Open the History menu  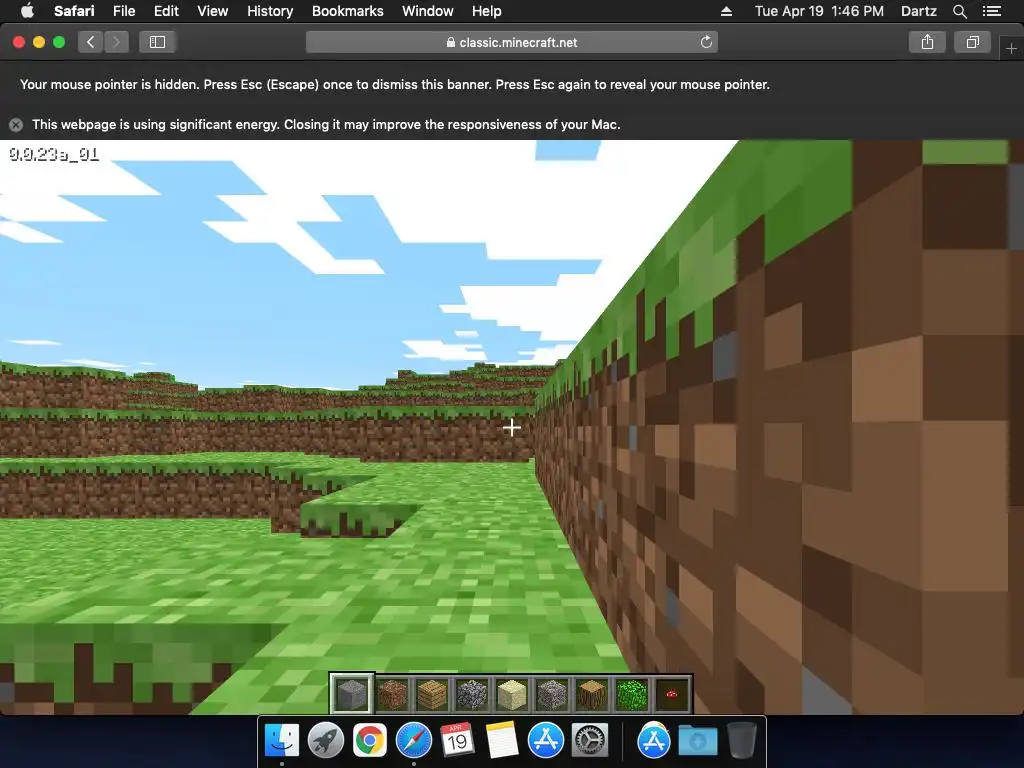point(270,11)
